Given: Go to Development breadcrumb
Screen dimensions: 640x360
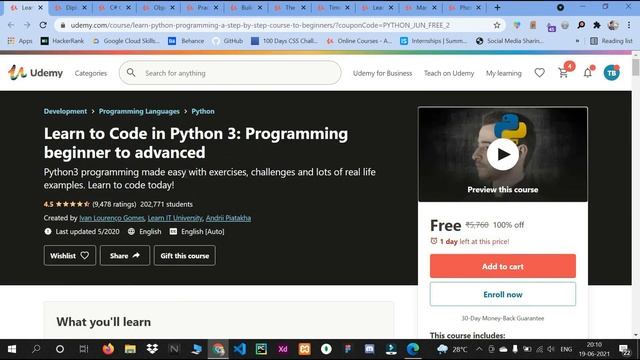Looking at the screenshot, I should click(x=65, y=111).
